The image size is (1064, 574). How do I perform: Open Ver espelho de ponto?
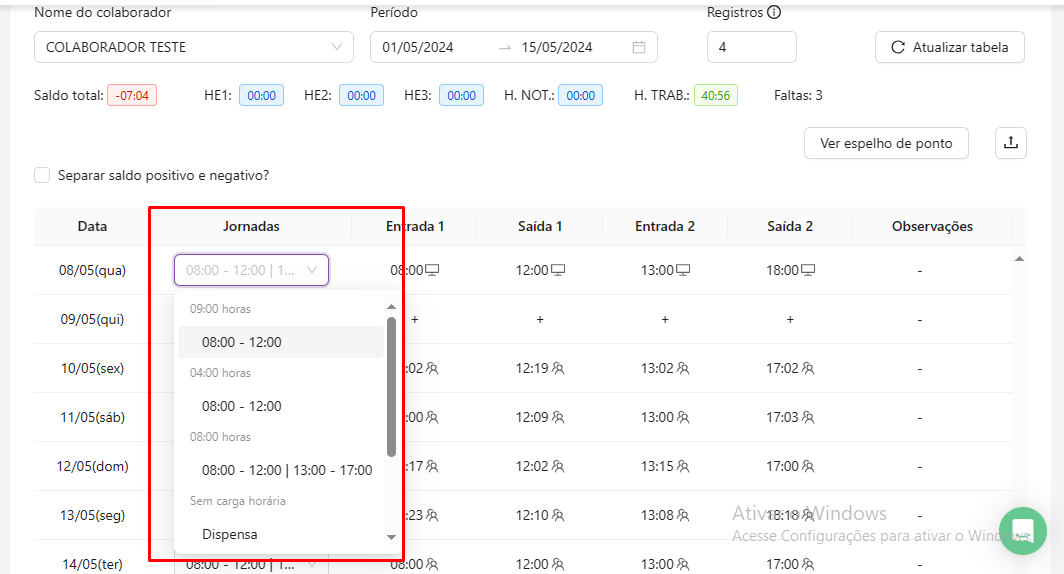click(x=885, y=143)
